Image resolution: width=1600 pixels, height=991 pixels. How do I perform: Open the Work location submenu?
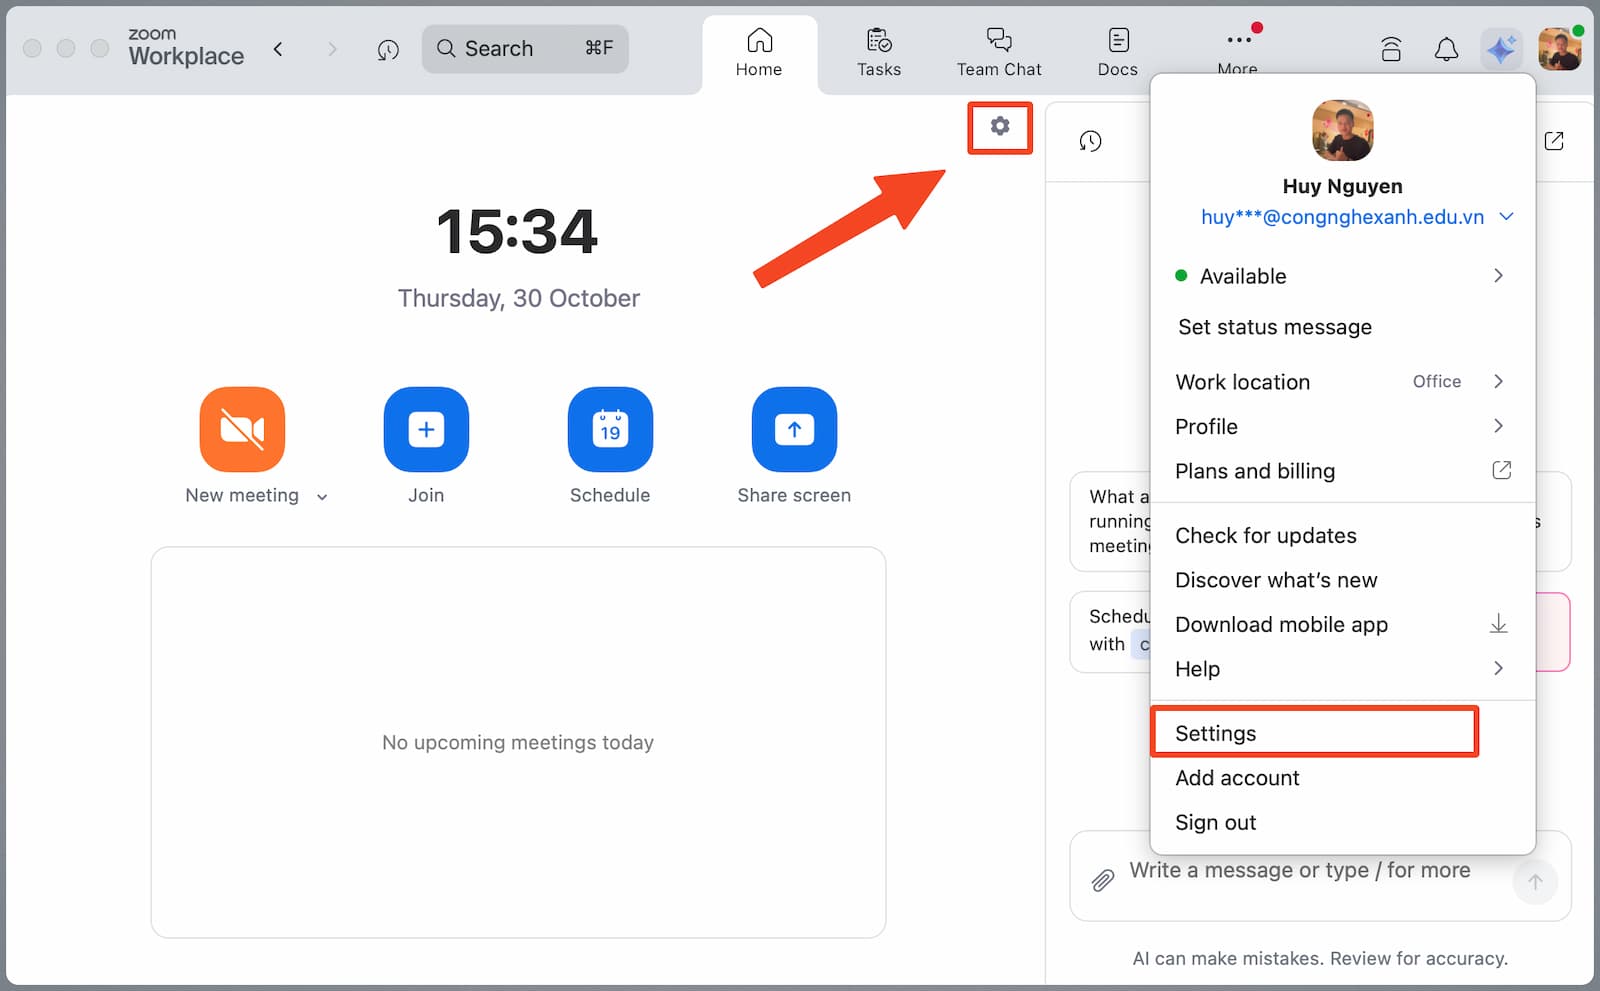point(1497,381)
